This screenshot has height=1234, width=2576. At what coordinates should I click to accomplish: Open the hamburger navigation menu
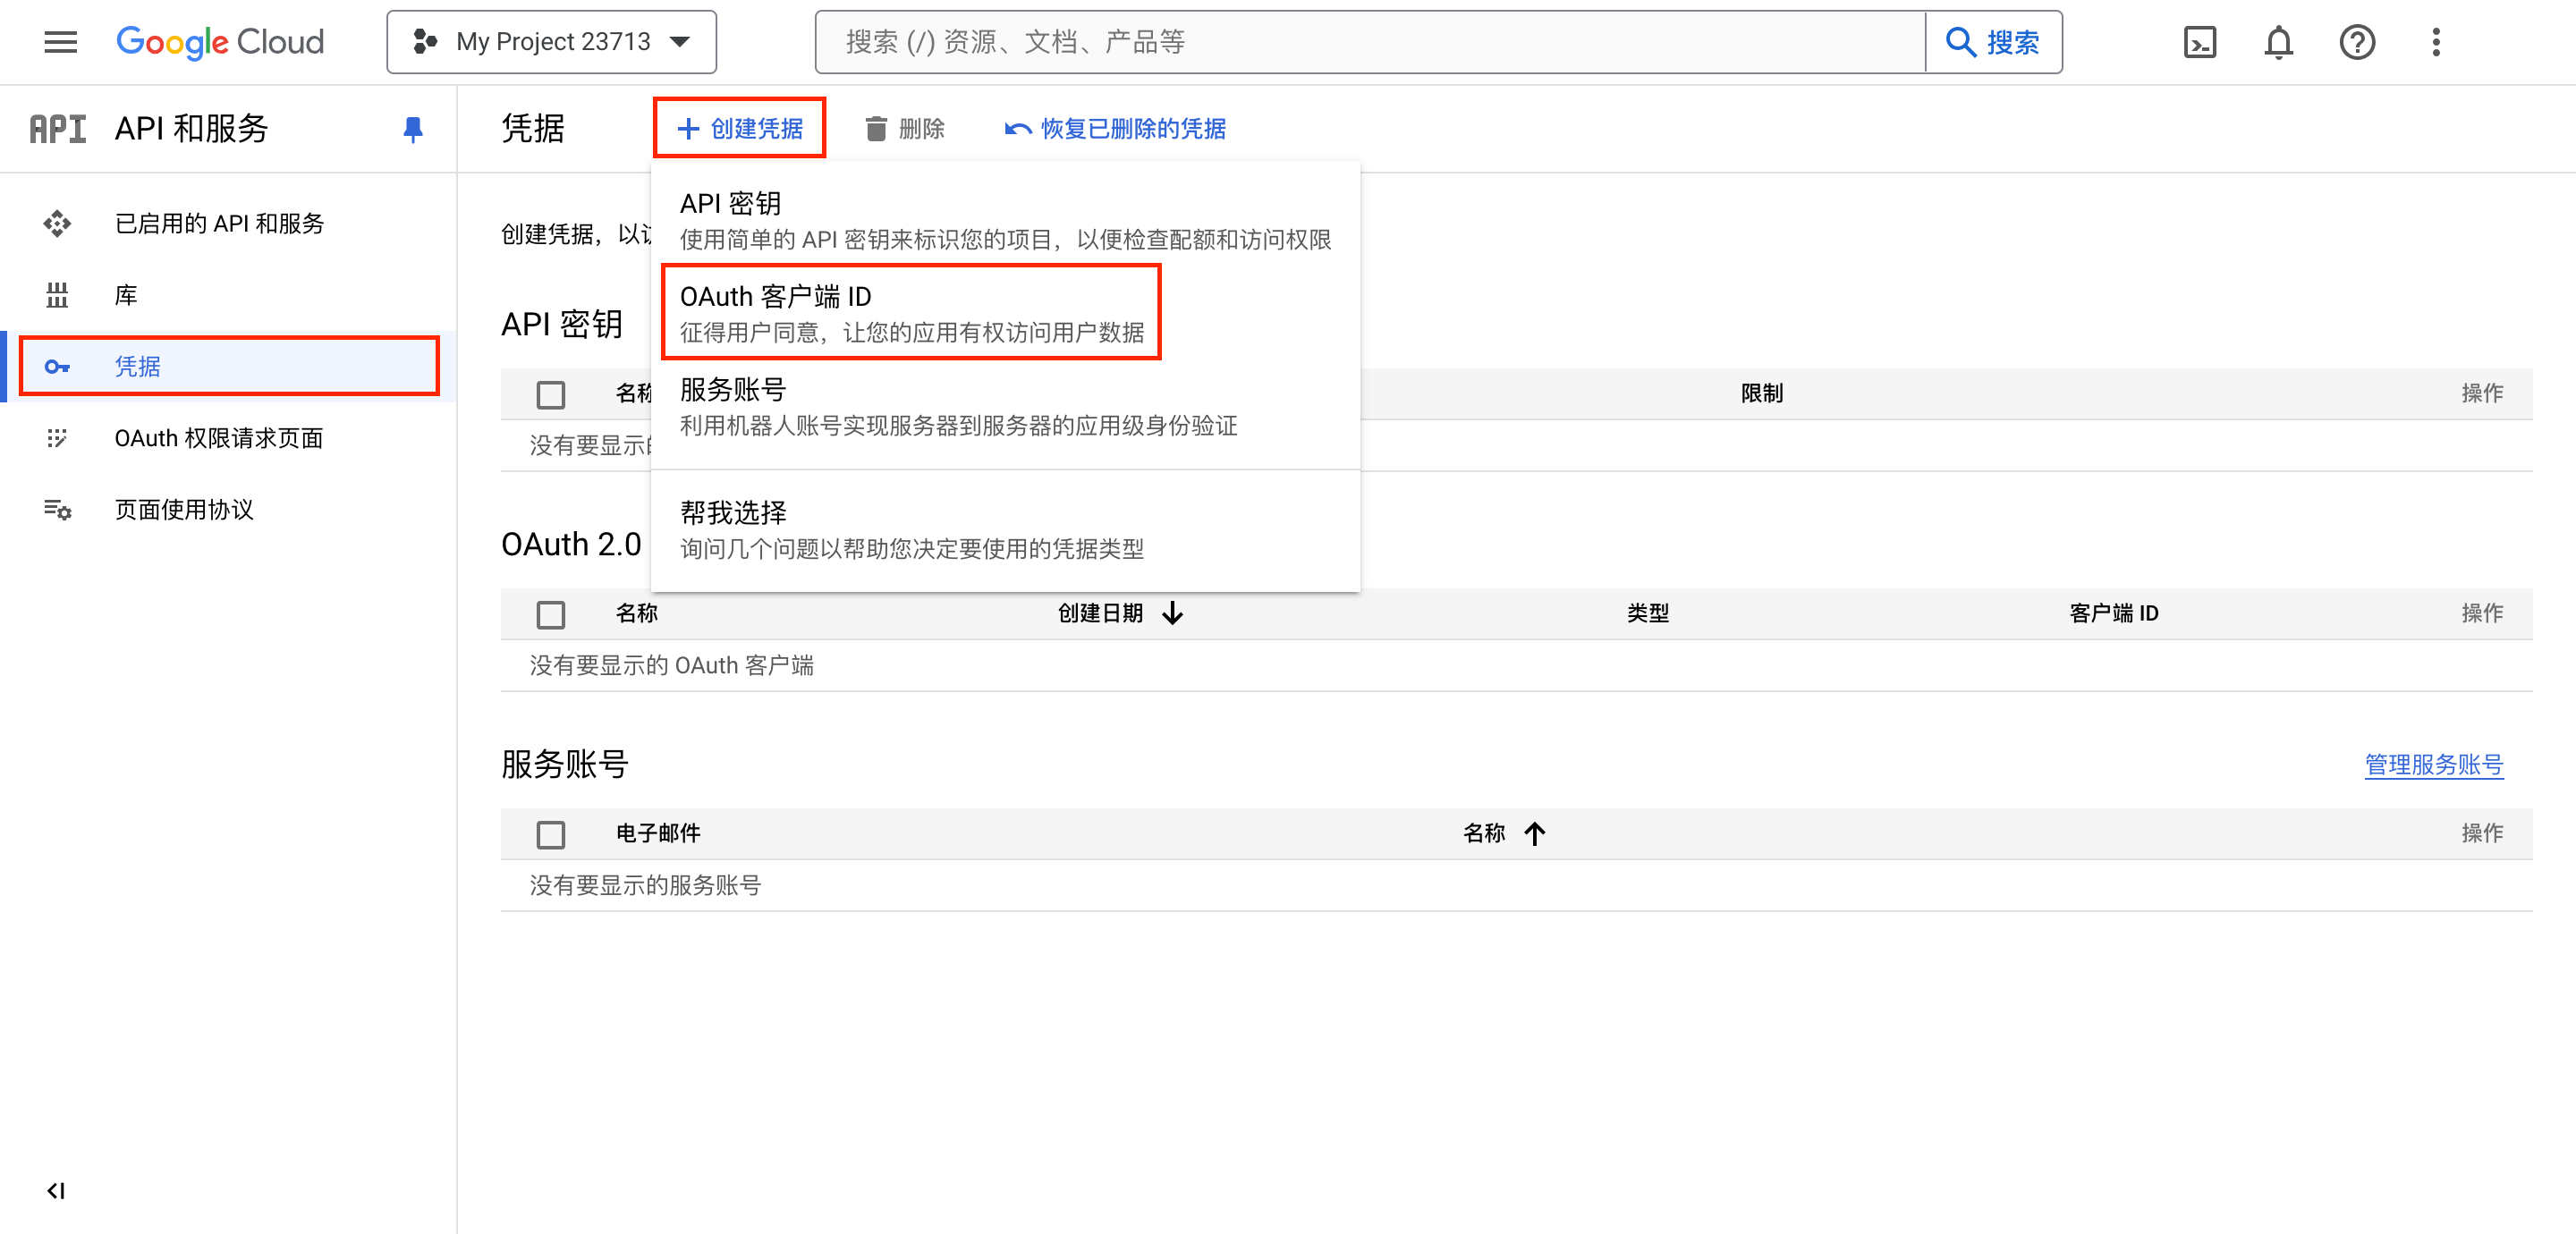coord(61,42)
